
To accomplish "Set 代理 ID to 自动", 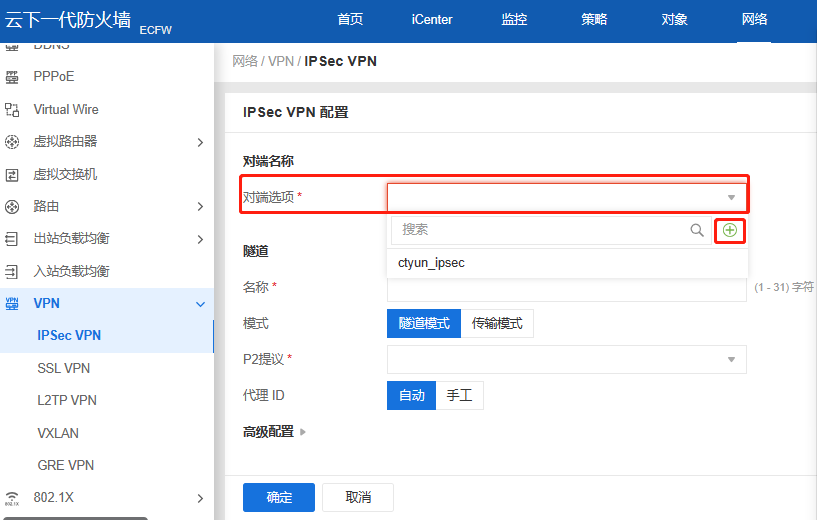I will click(412, 396).
